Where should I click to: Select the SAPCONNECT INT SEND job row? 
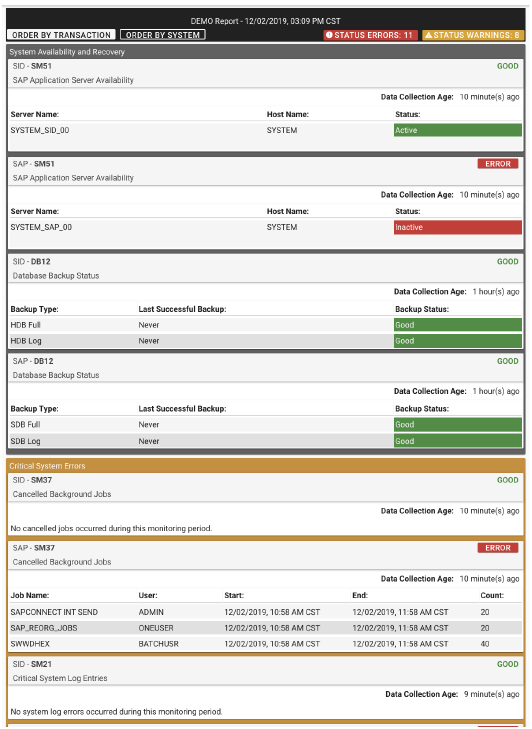tap(266, 612)
